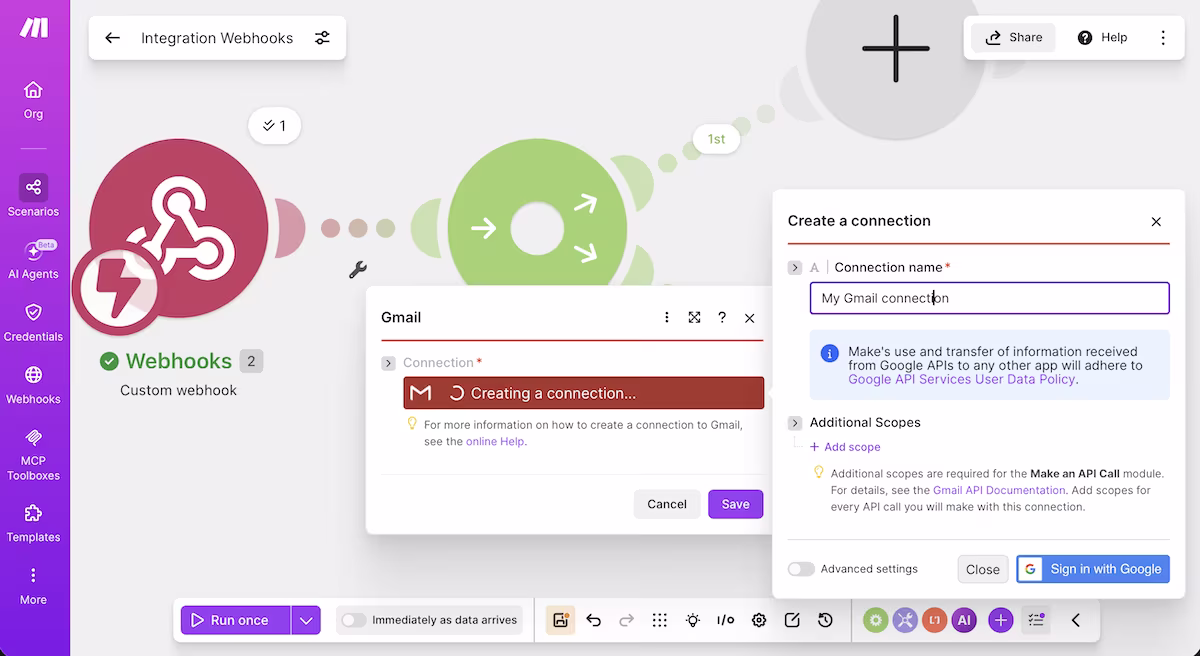Screen dimensions: 1200x656
Task: Open Scenarios in sidebar
Action: coord(33,196)
